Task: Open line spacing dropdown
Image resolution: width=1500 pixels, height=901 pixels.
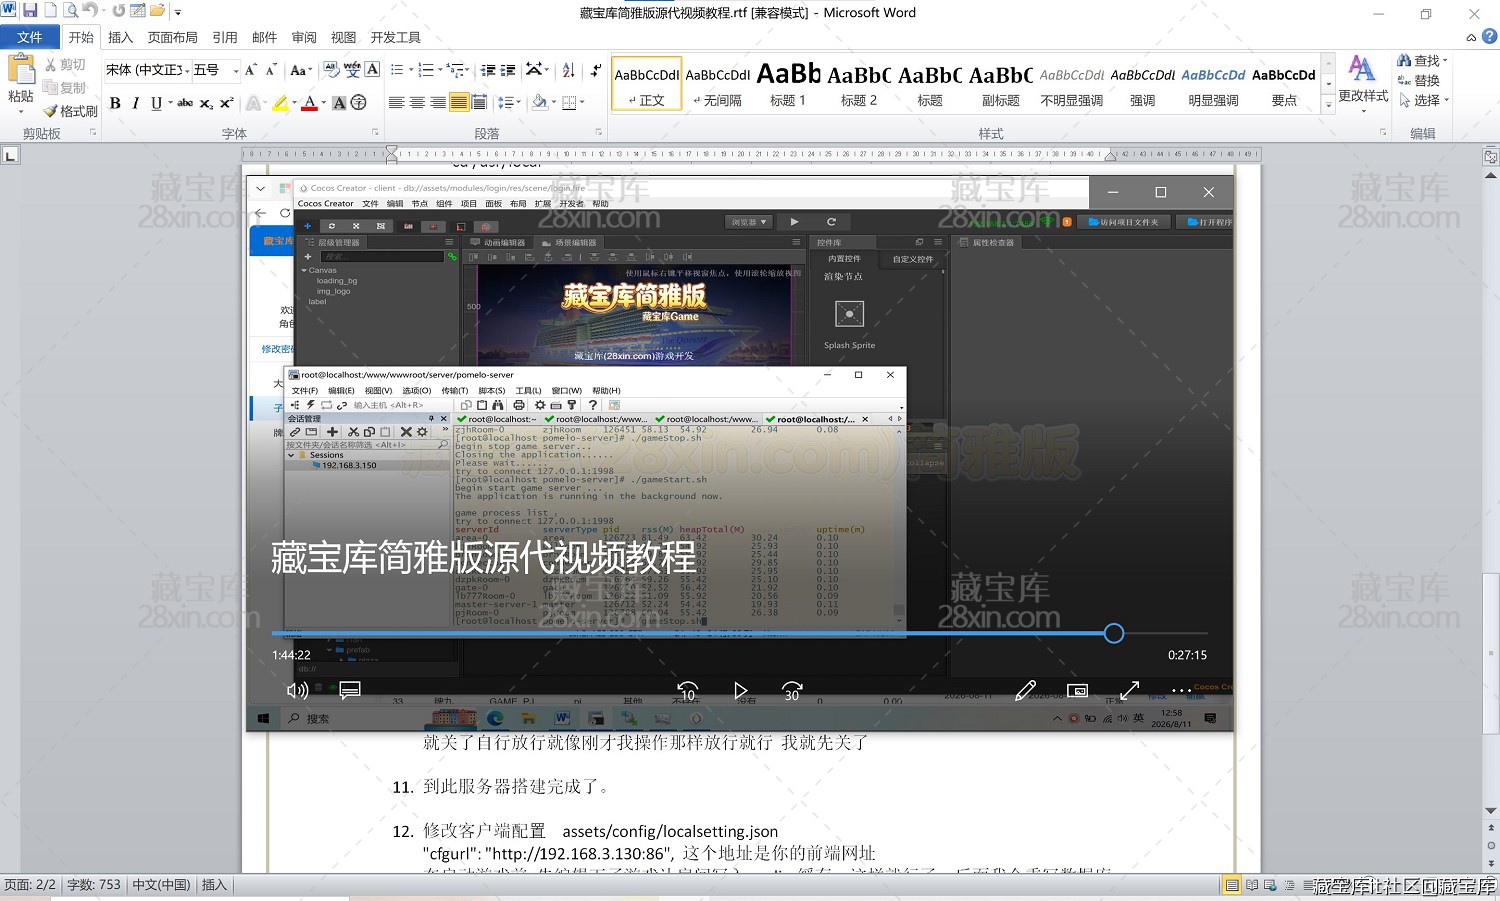Action: 509,103
